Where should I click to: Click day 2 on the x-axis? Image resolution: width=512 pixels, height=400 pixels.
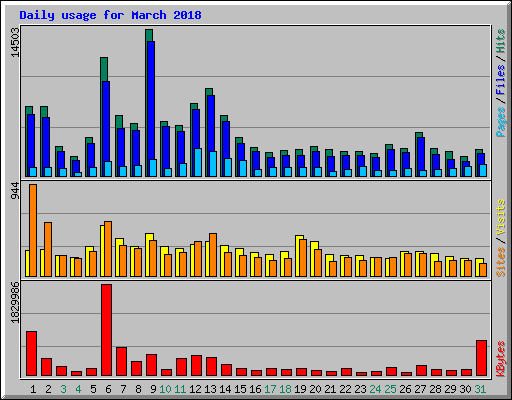tap(48, 389)
